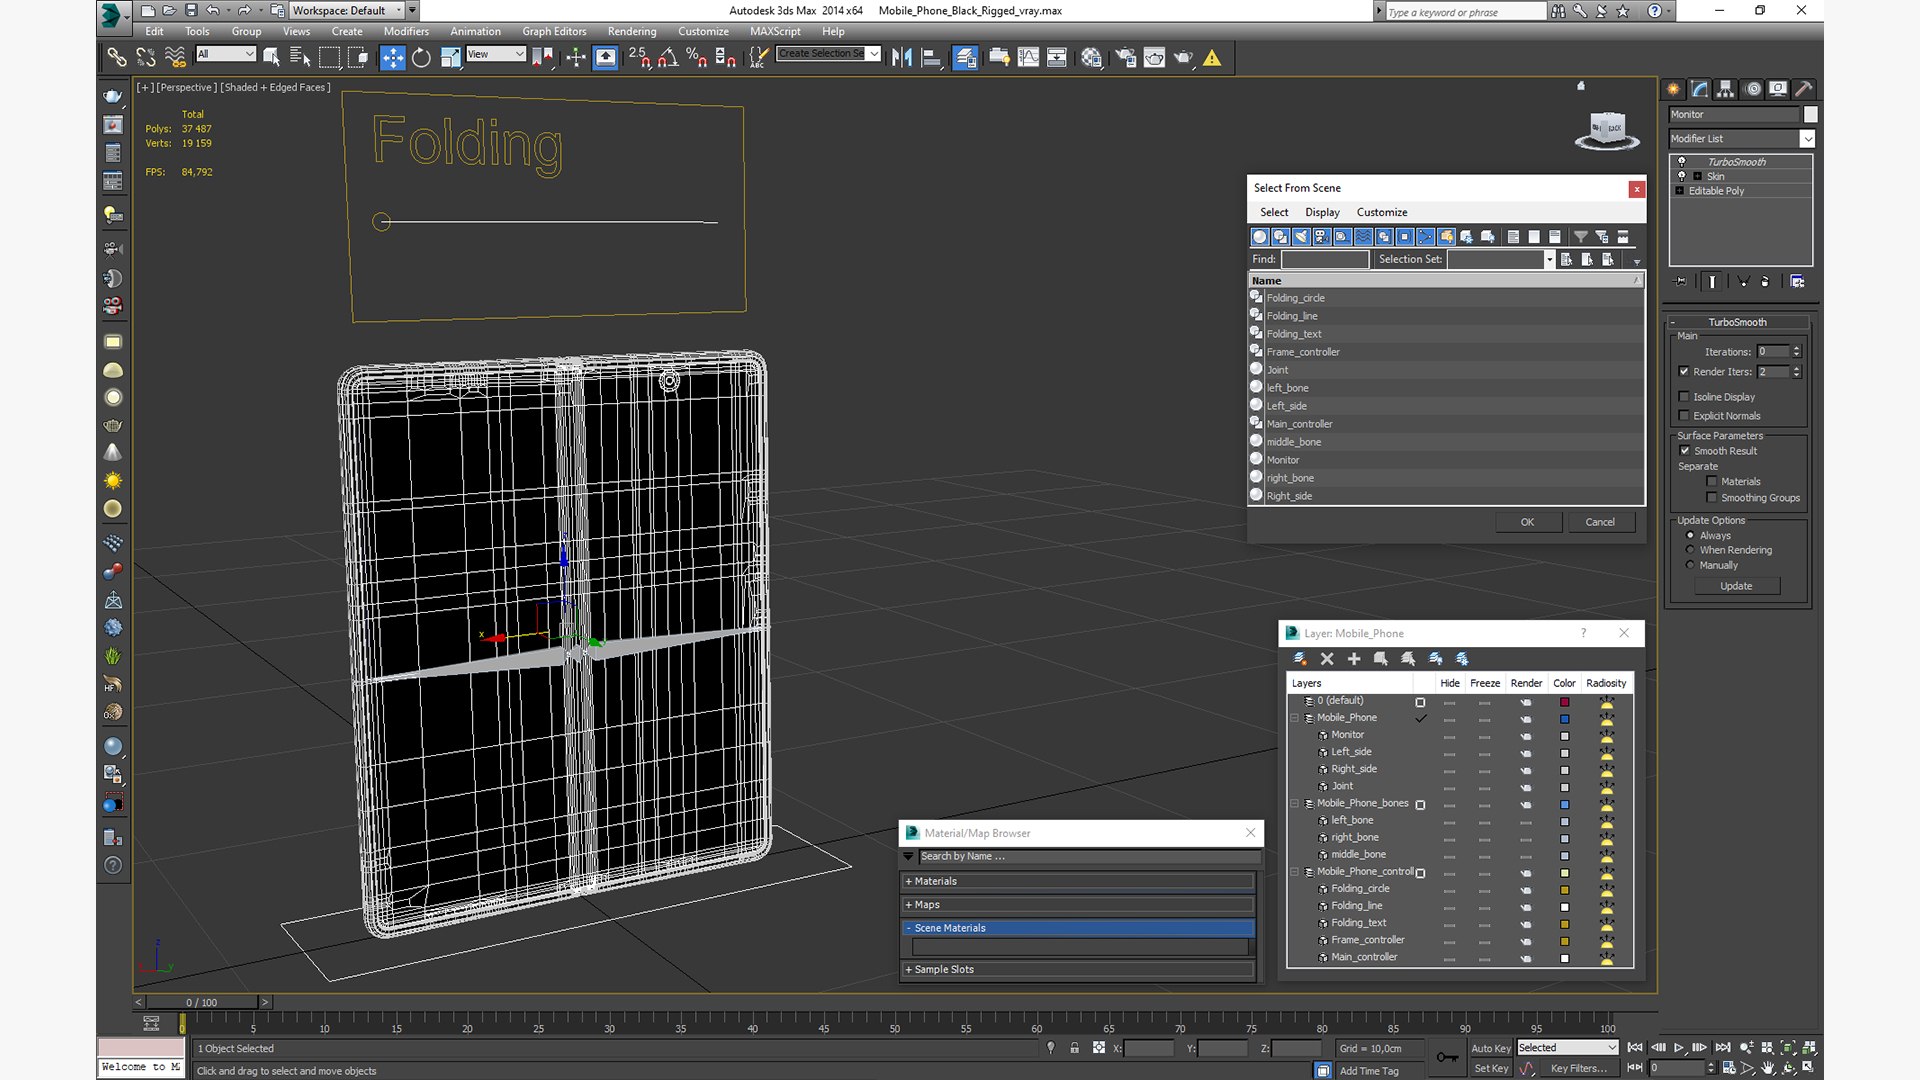
Task: Activate the Select and Rotate tool
Action: [421, 58]
